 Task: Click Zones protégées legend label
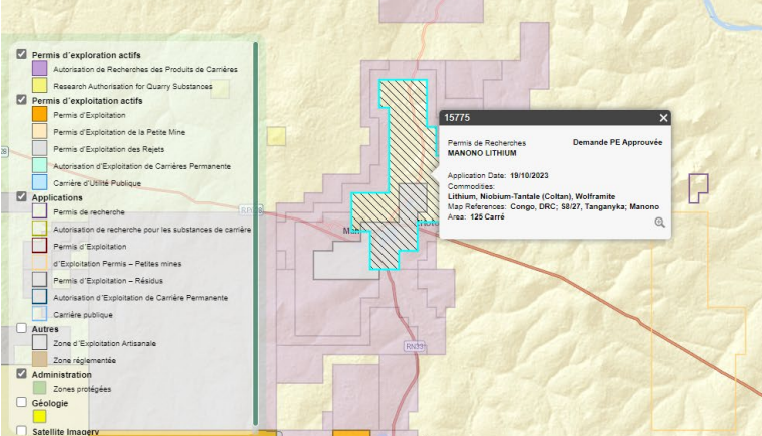(82, 389)
